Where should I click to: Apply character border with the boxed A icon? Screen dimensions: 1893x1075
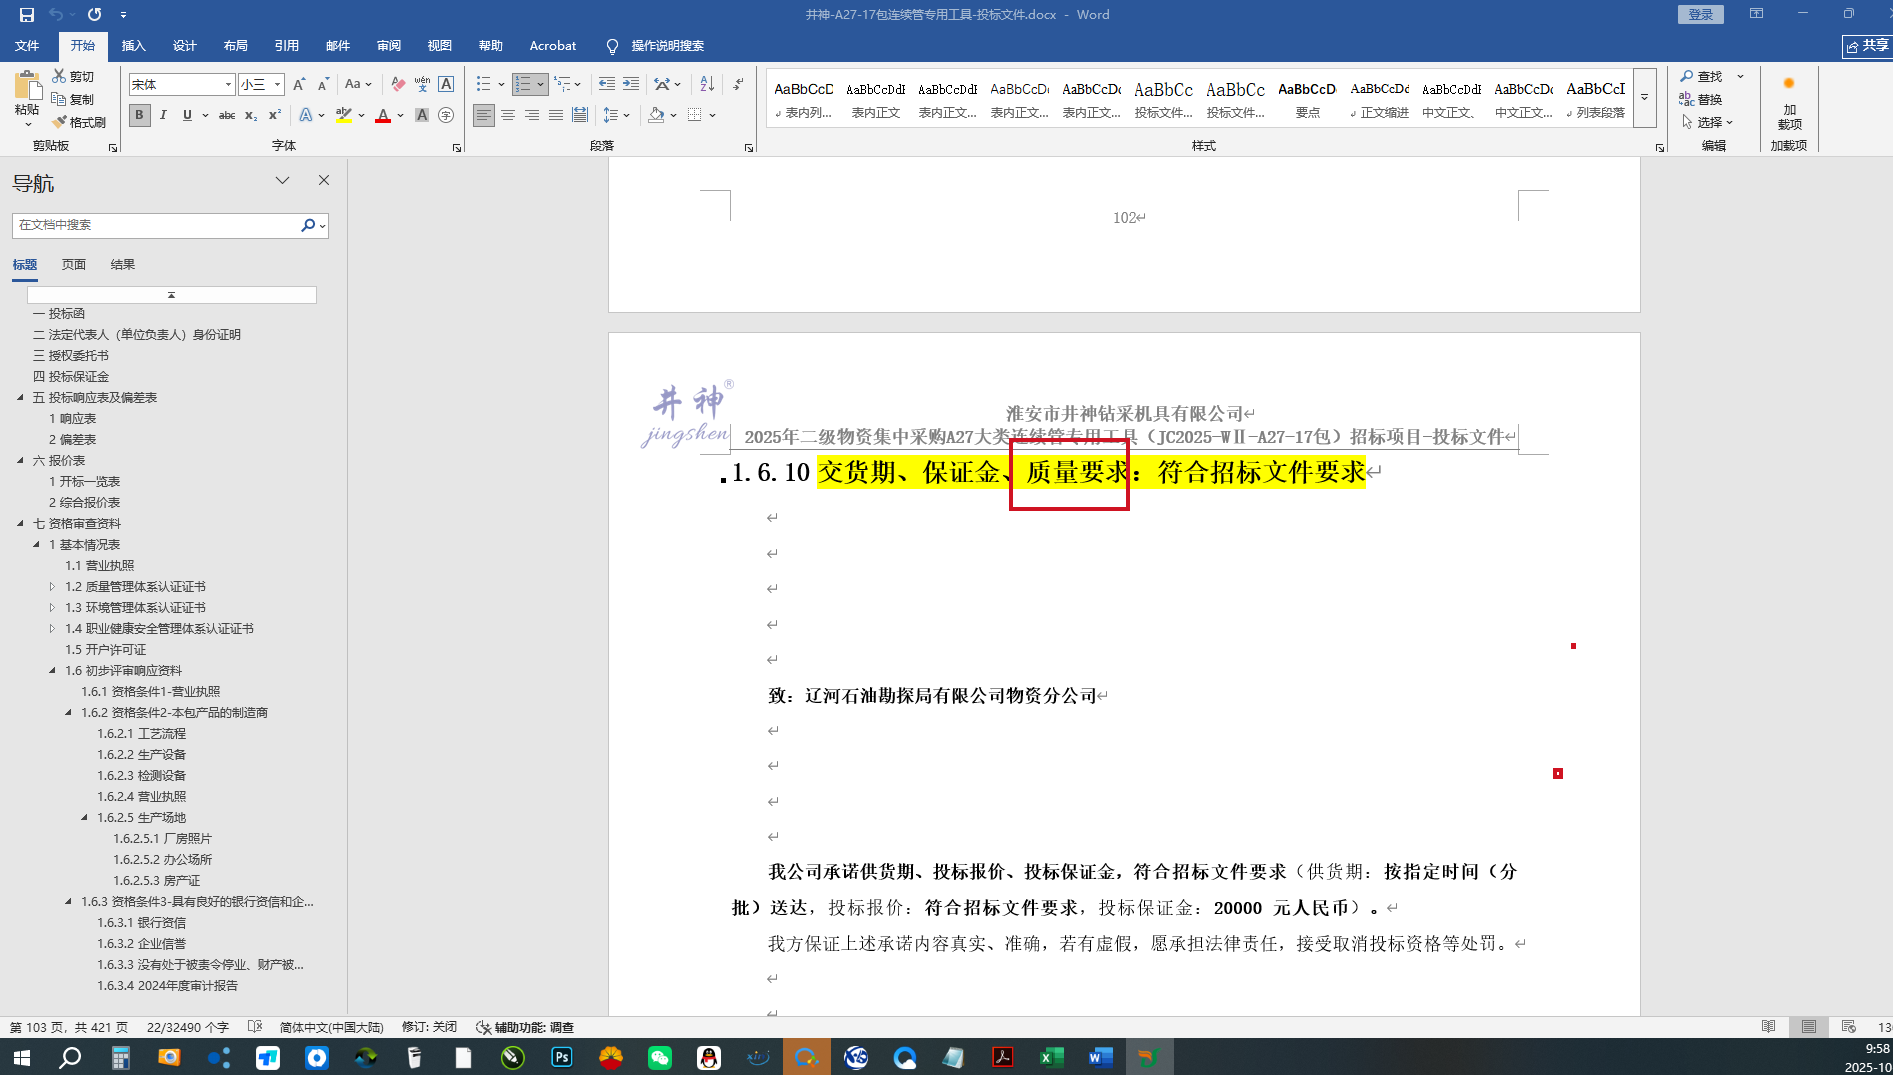tap(446, 85)
